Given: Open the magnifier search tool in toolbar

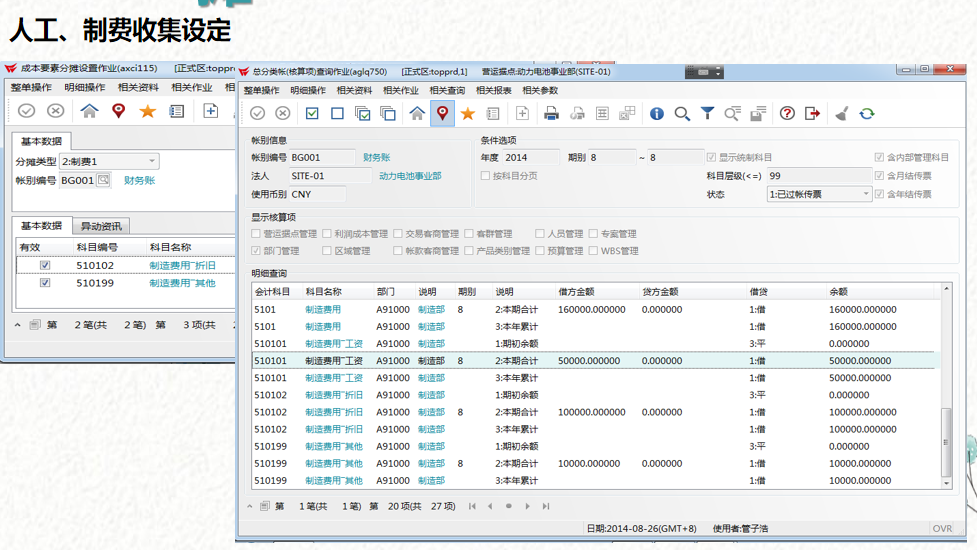Looking at the screenshot, I should click(682, 114).
